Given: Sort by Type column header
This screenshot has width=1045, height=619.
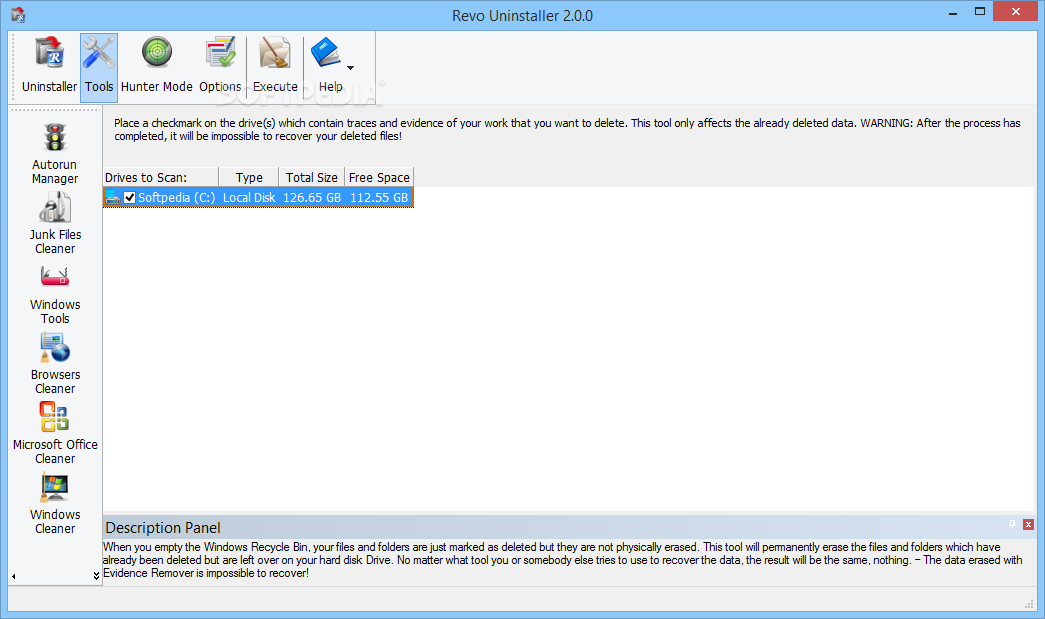Looking at the screenshot, I should pyautogui.click(x=249, y=177).
